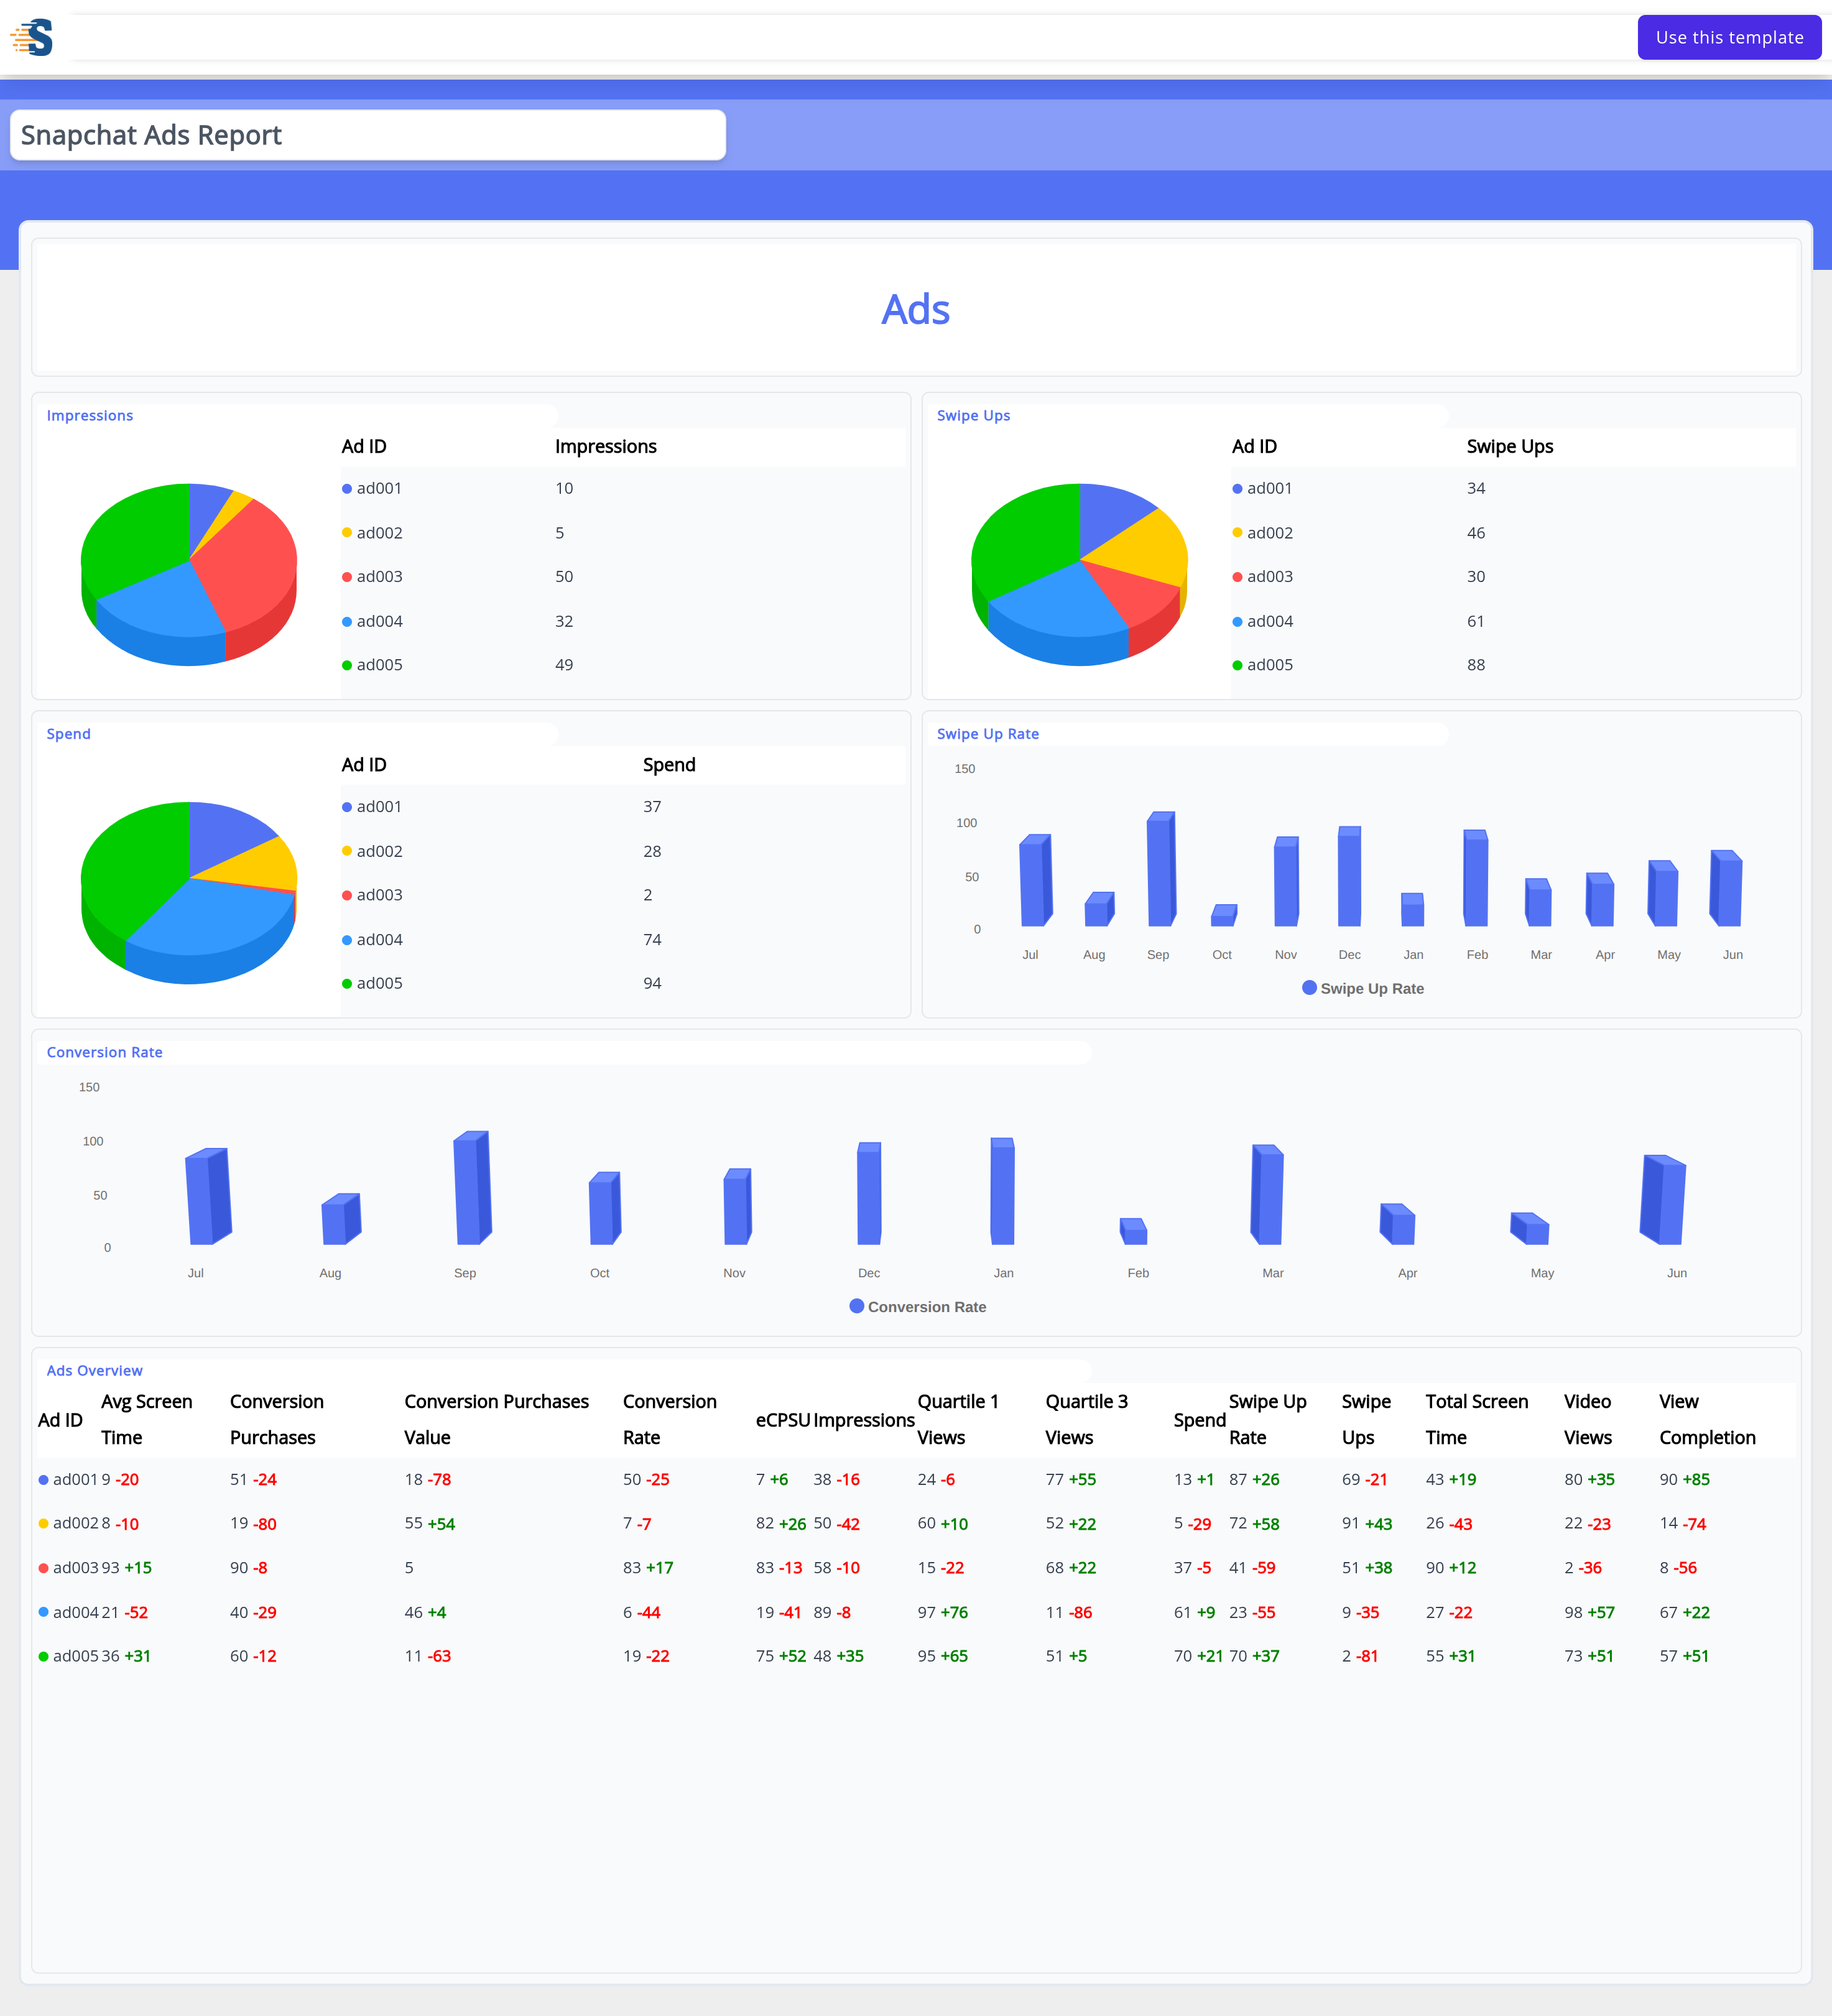Click the value 74 in Spend table

652,940
